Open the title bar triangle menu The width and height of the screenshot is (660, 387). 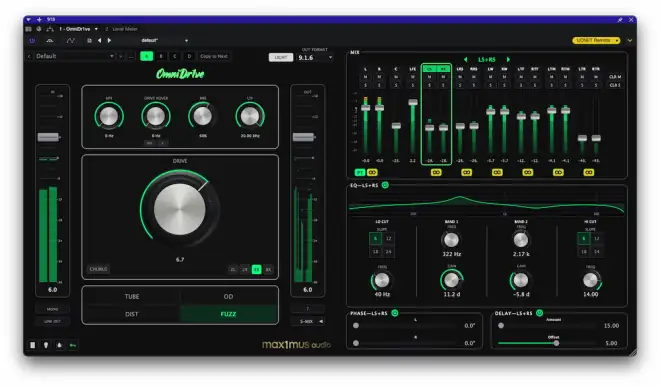point(29,19)
